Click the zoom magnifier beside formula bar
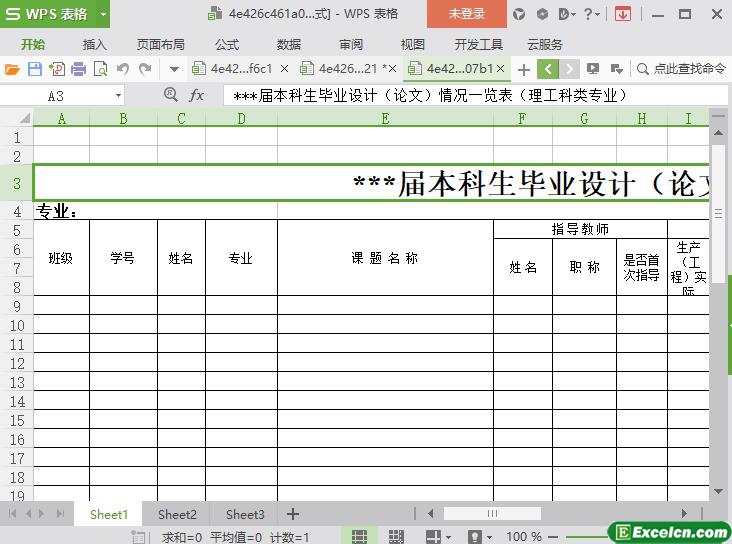Image resolution: width=732 pixels, height=544 pixels. 171,95
